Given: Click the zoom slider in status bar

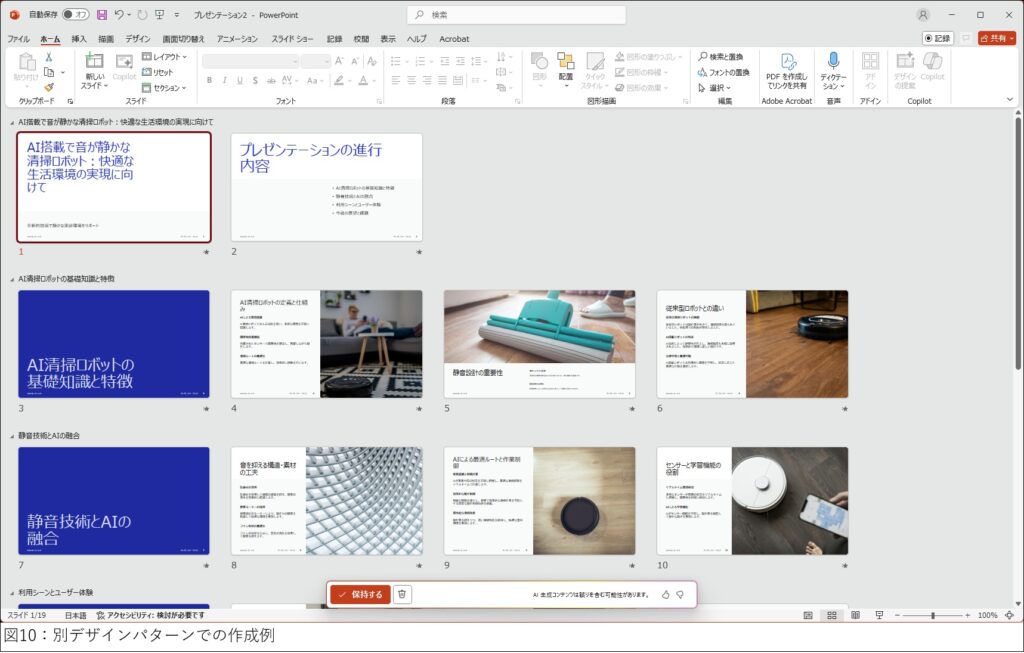Looking at the screenshot, I should (932, 615).
